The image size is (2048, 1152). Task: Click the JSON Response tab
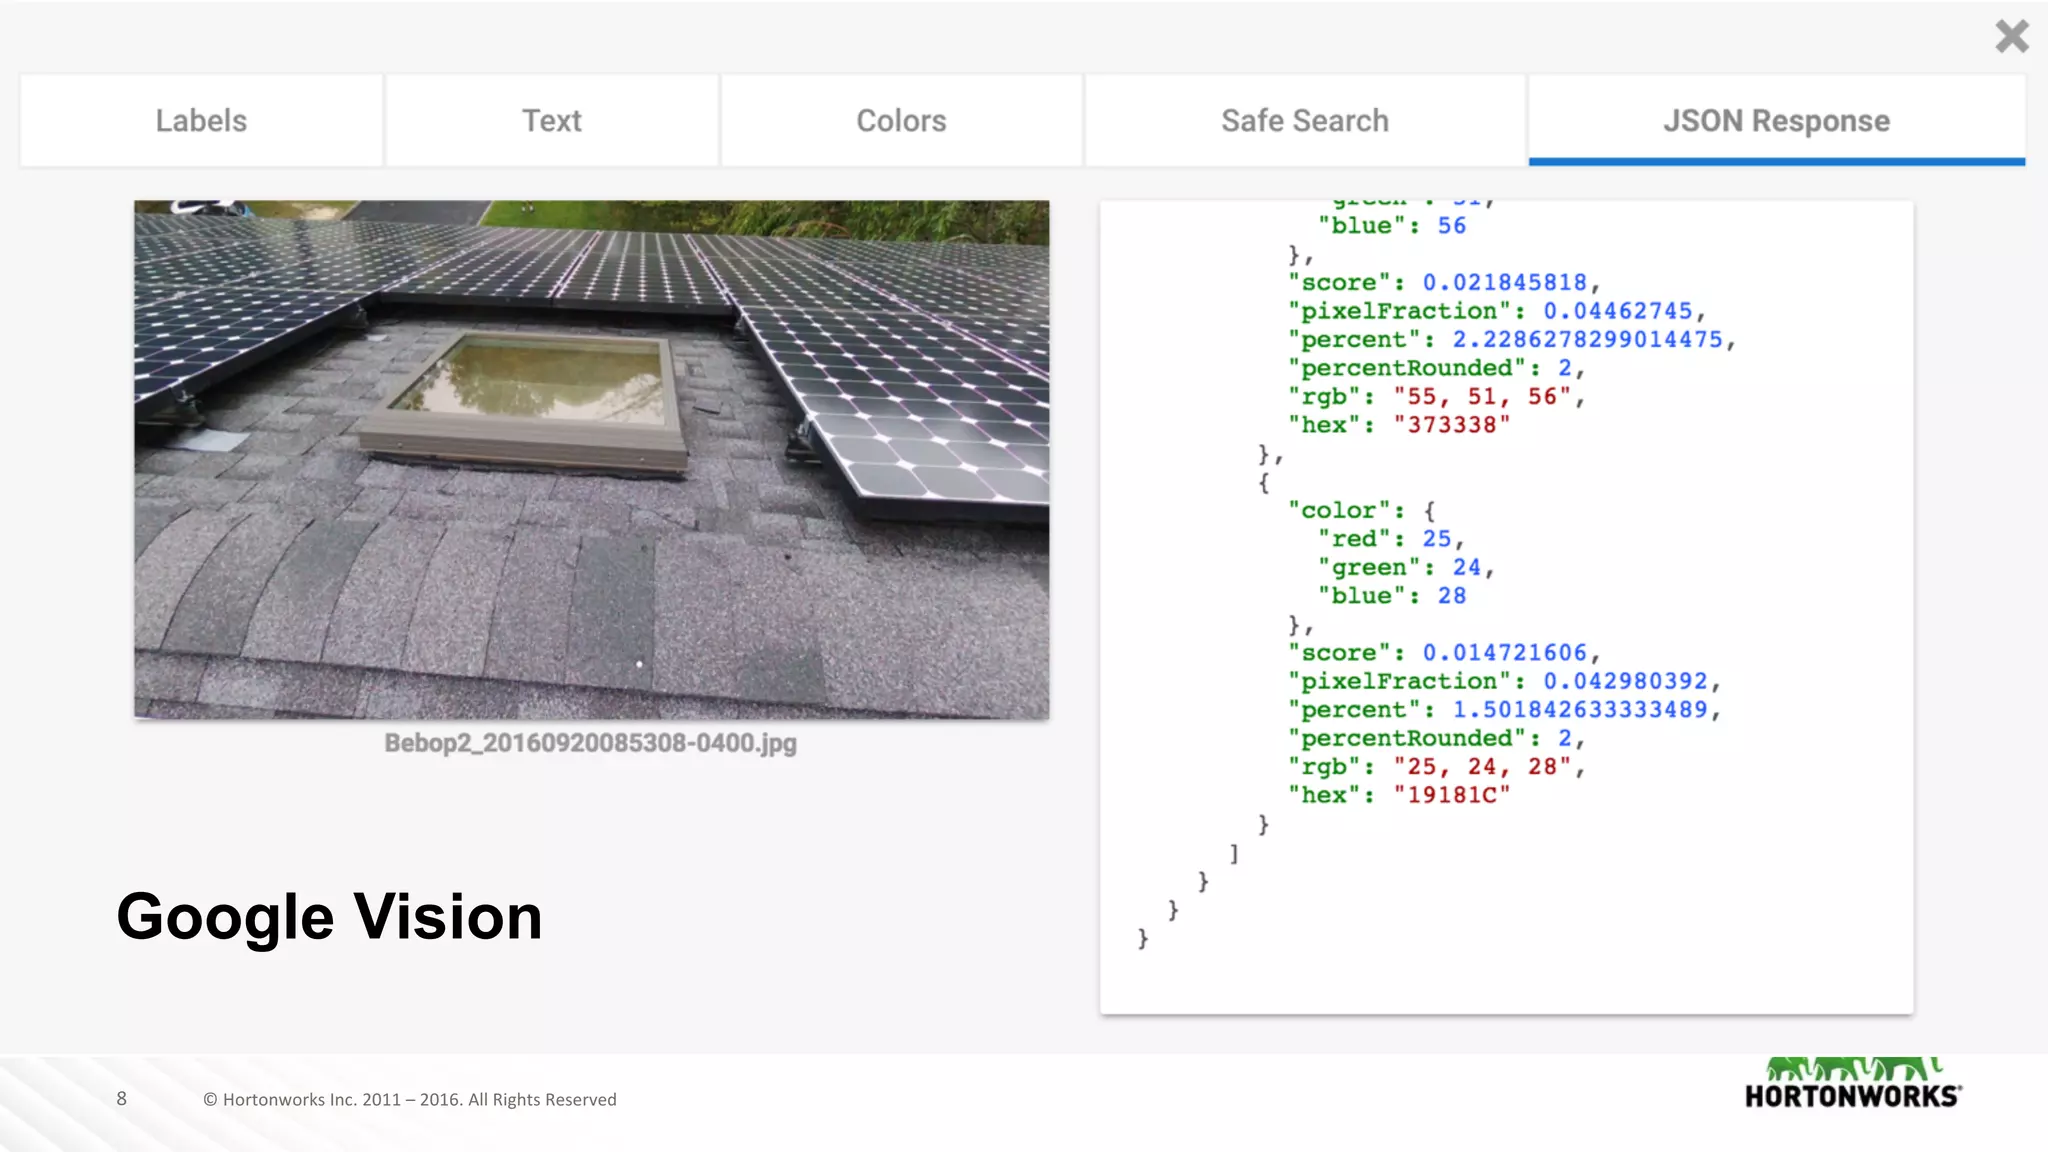pyautogui.click(x=1776, y=121)
